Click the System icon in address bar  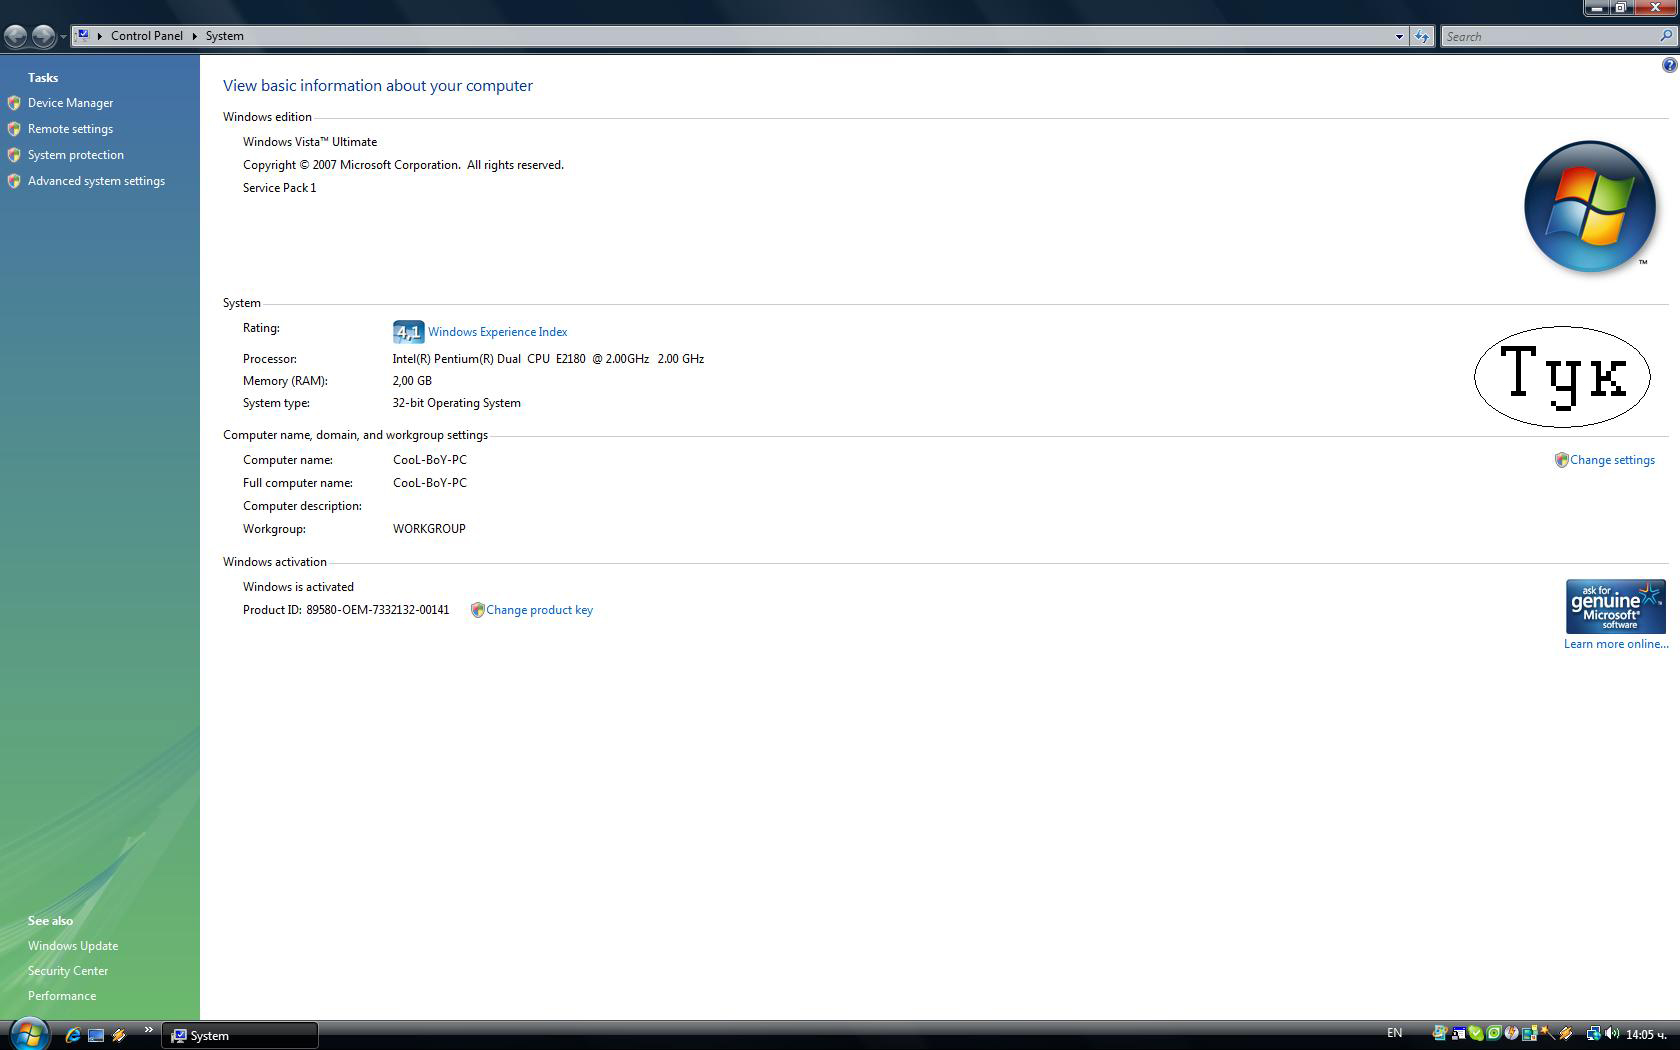[x=84, y=35]
